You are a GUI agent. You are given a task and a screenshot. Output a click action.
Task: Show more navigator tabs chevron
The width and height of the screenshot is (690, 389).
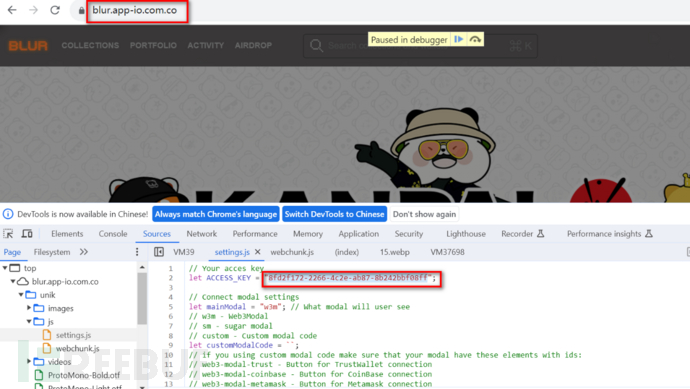point(84,252)
